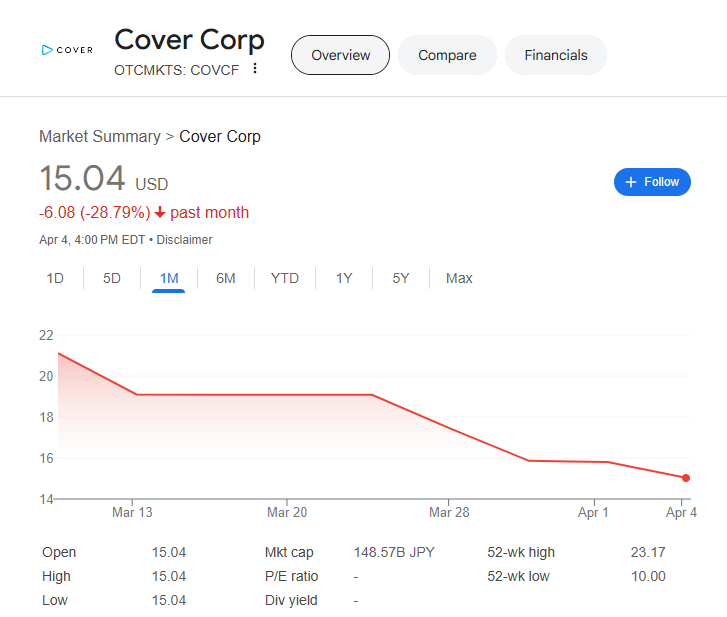Click the Market Summary breadcrumb link
The height and width of the screenshot is (617, 727).
tap(99, 136)
